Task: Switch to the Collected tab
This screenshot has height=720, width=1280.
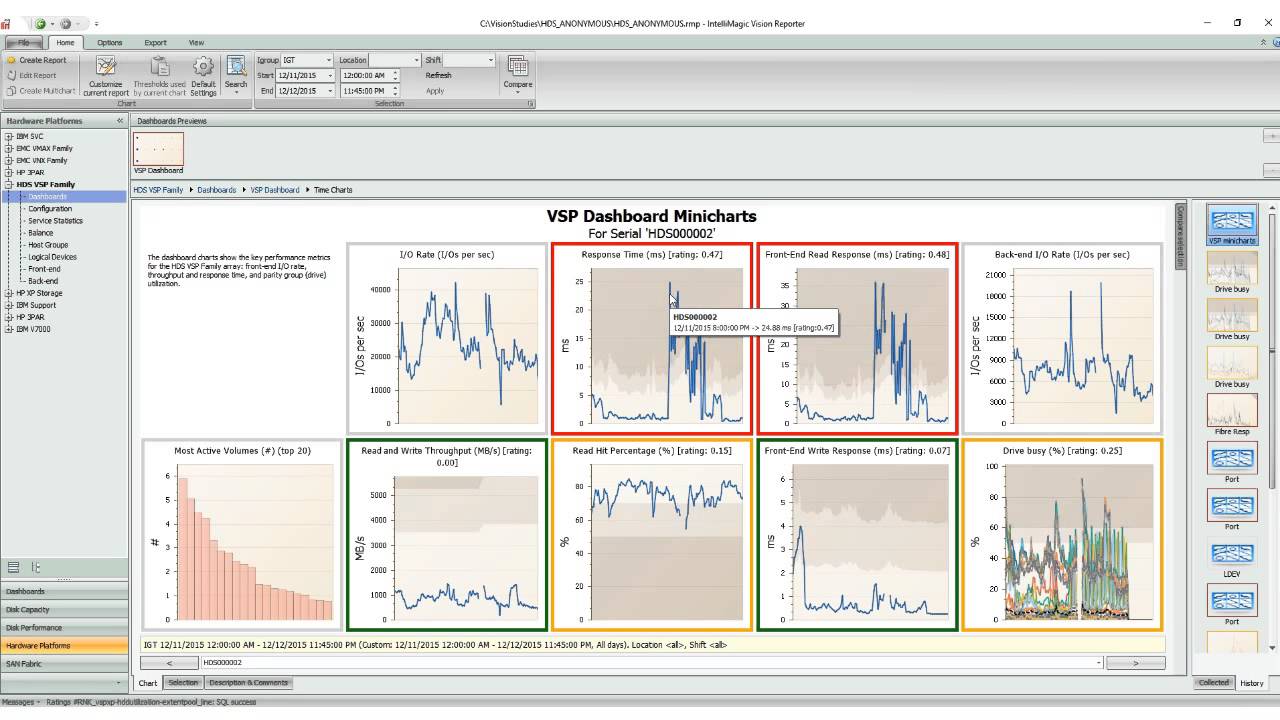Action: 1214,683
